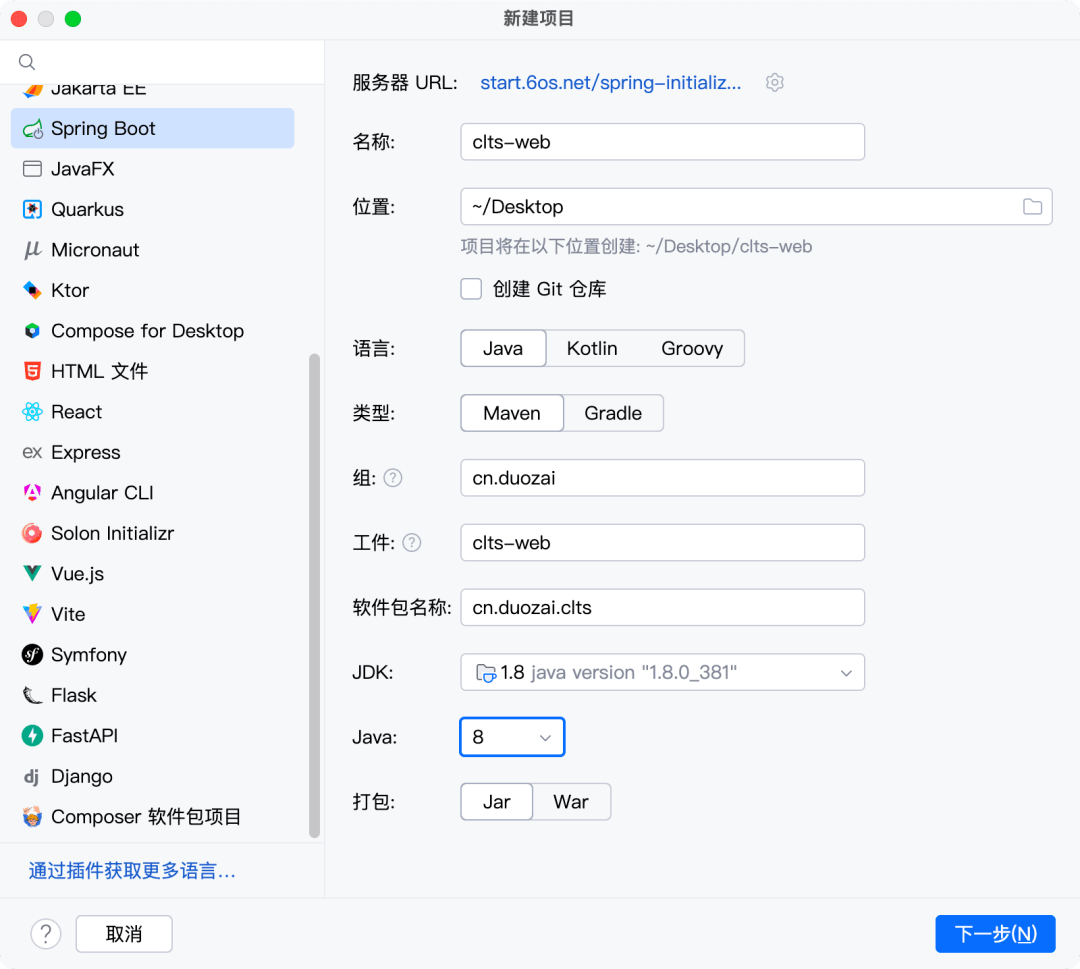
Task: Click the generator search field
Action: (x=162, y=62)
